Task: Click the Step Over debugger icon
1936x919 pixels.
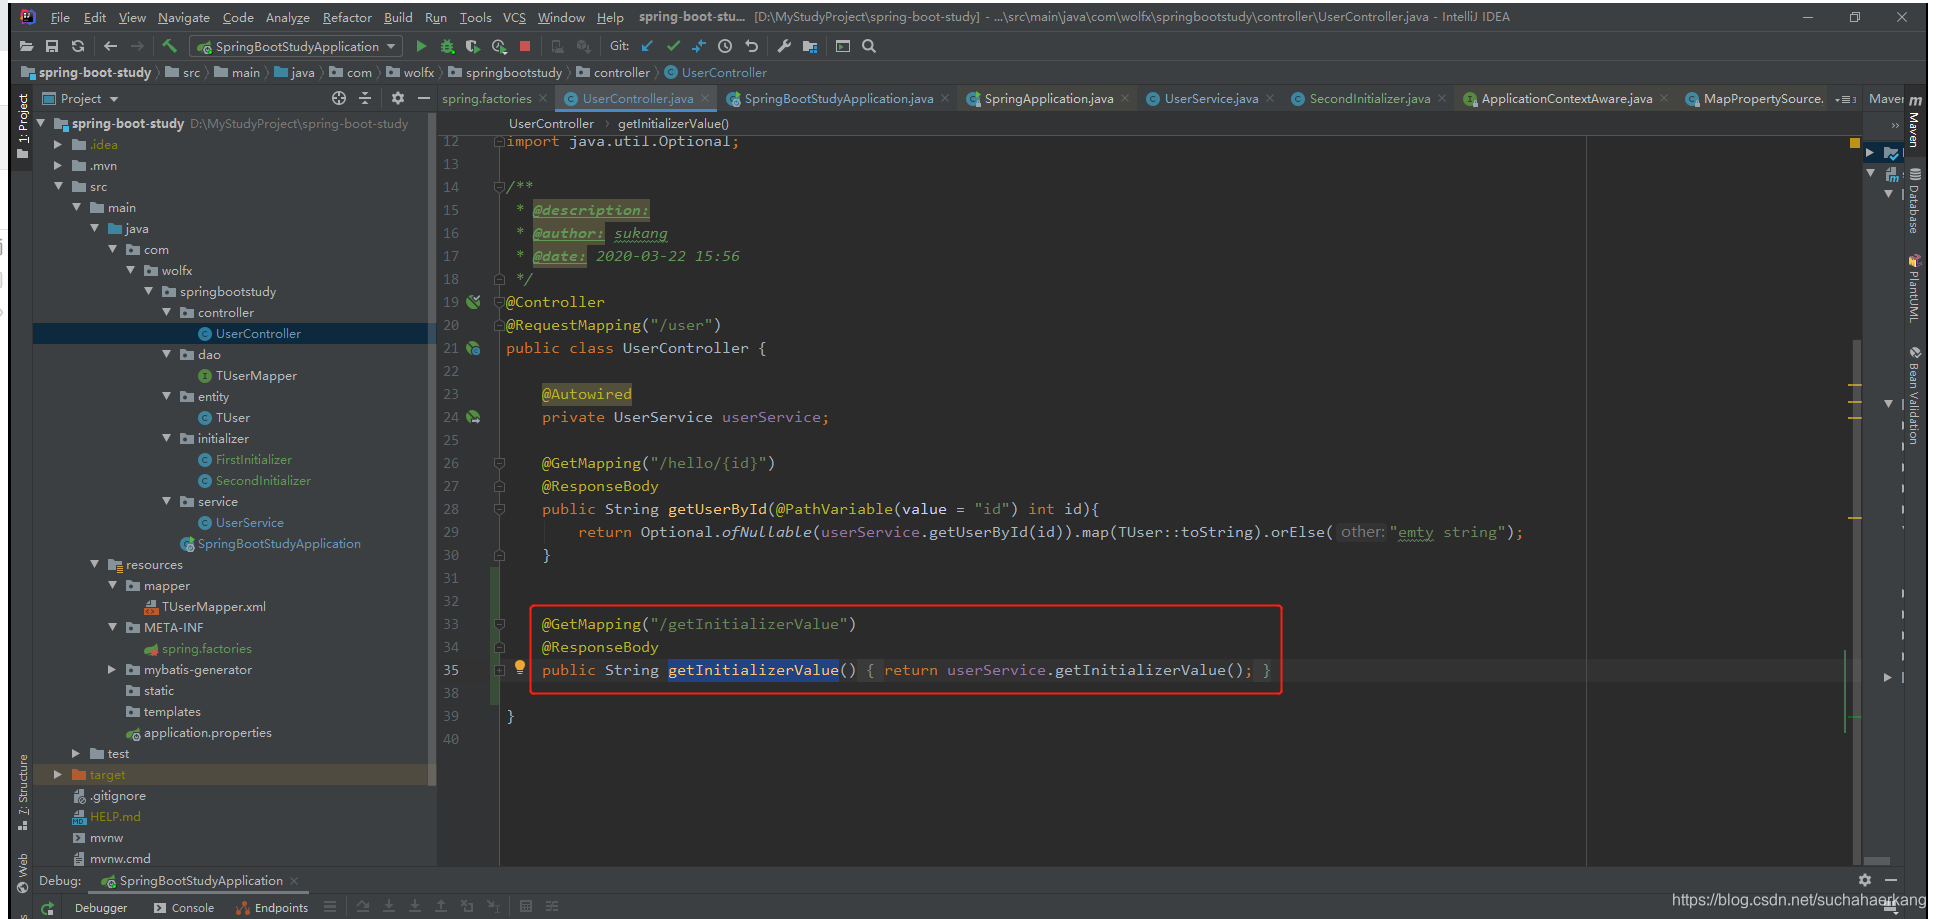Action: (363, 907)
